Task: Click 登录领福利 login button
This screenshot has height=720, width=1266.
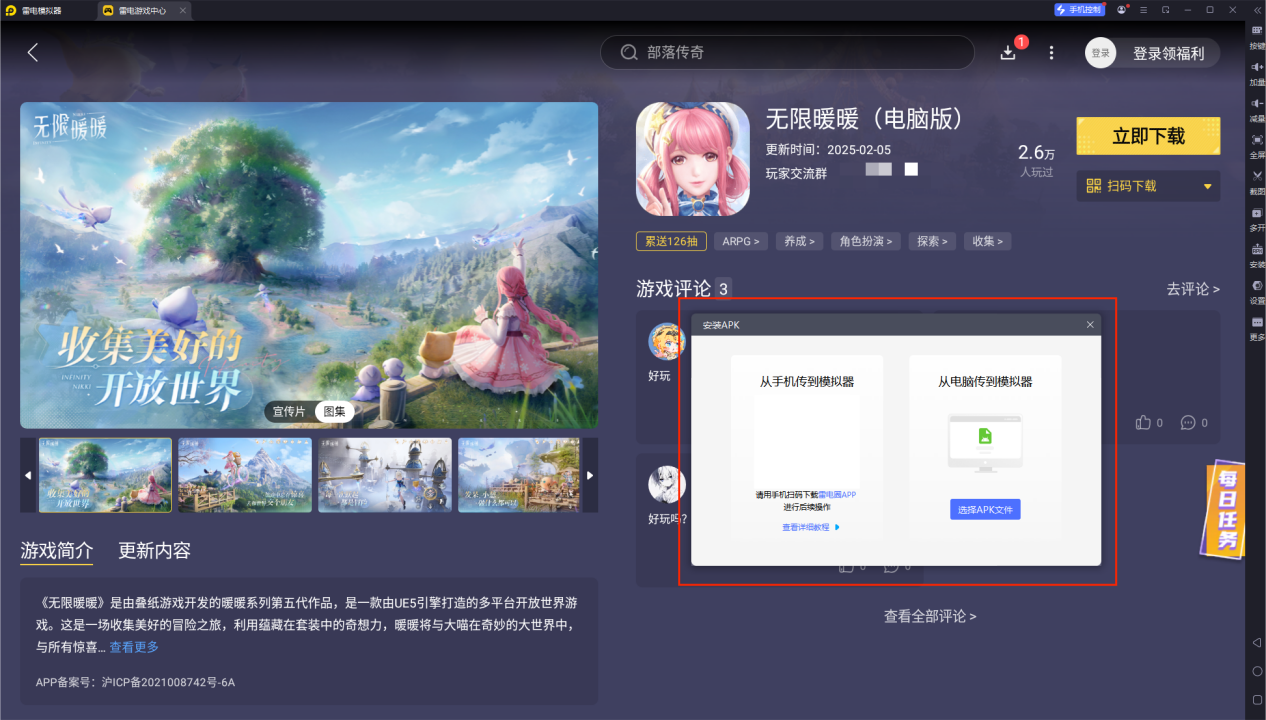Action: 1168,53
